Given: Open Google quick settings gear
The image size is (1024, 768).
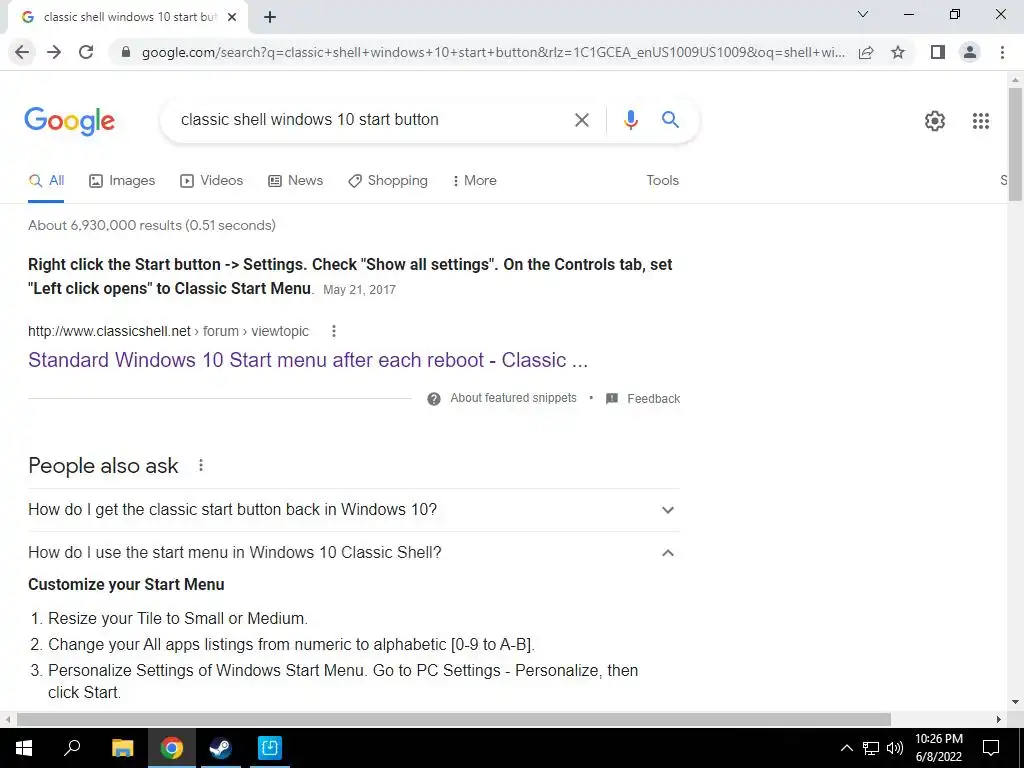Looking at the screenshot, I should coord(935,121).
